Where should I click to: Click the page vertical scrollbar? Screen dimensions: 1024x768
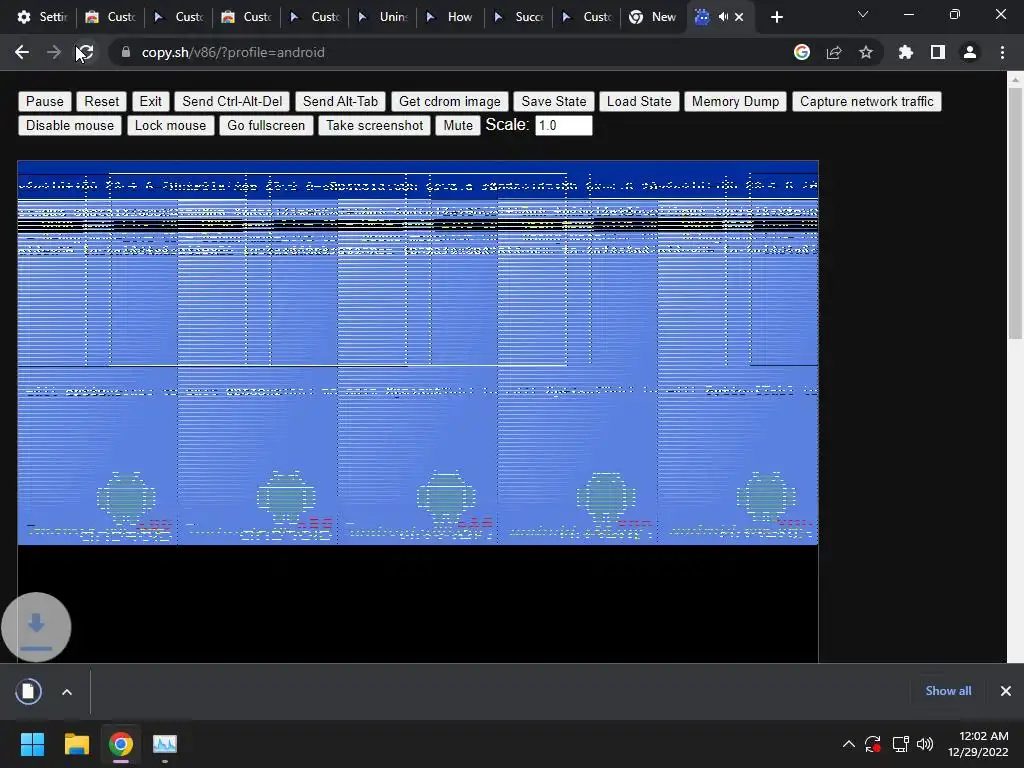coord(1015,213)
